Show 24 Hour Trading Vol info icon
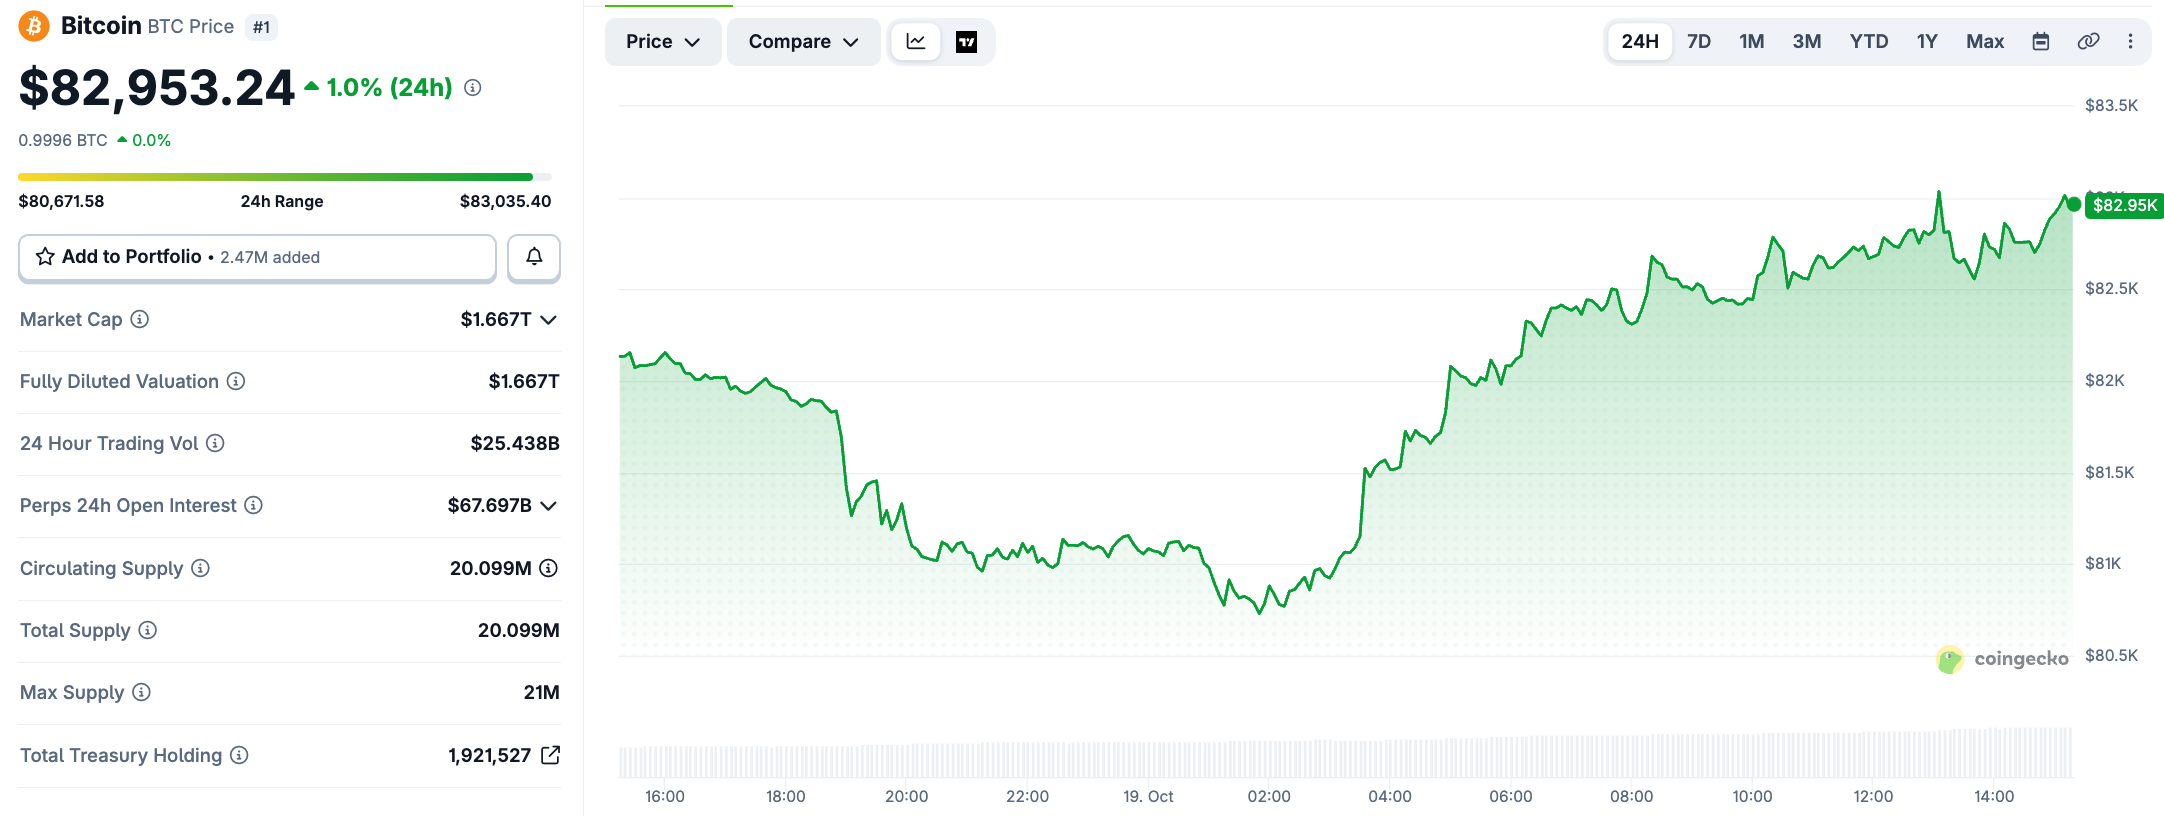This screenshot has width=2164, height=816. pyautogui.click(x=215, y=443)
